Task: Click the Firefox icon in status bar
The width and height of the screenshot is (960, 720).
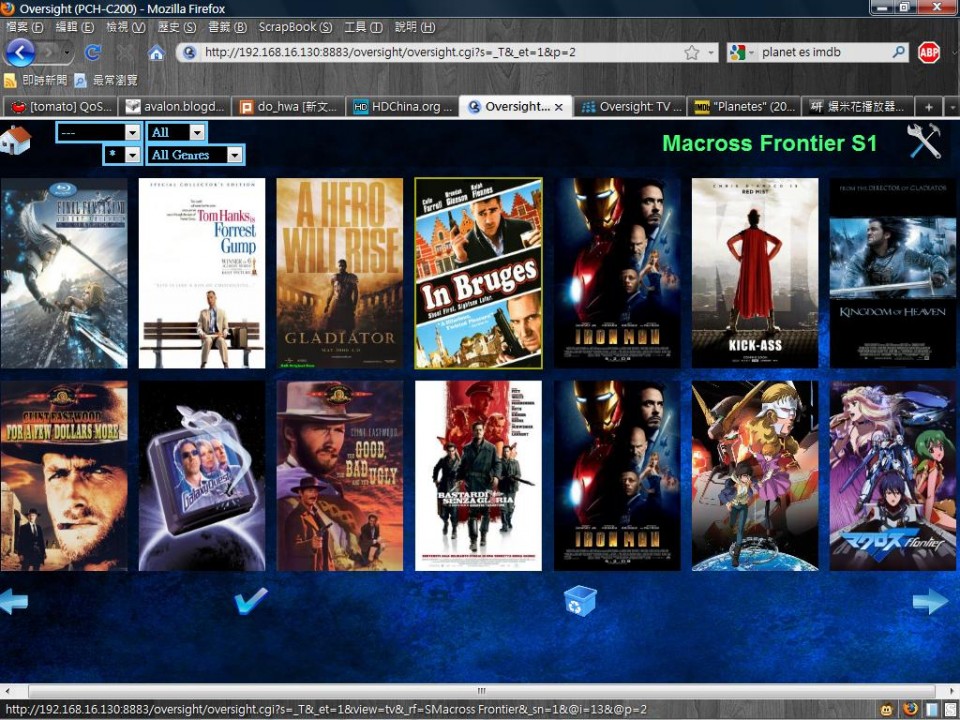Action: click(910, 709)
